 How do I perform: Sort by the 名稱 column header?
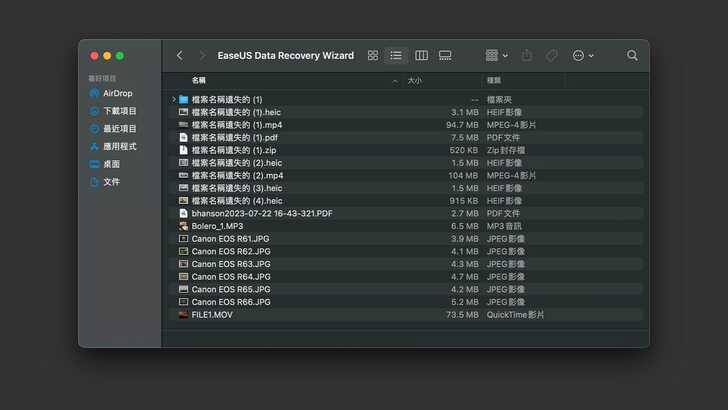pyautogui.click(x=199, y=80)
